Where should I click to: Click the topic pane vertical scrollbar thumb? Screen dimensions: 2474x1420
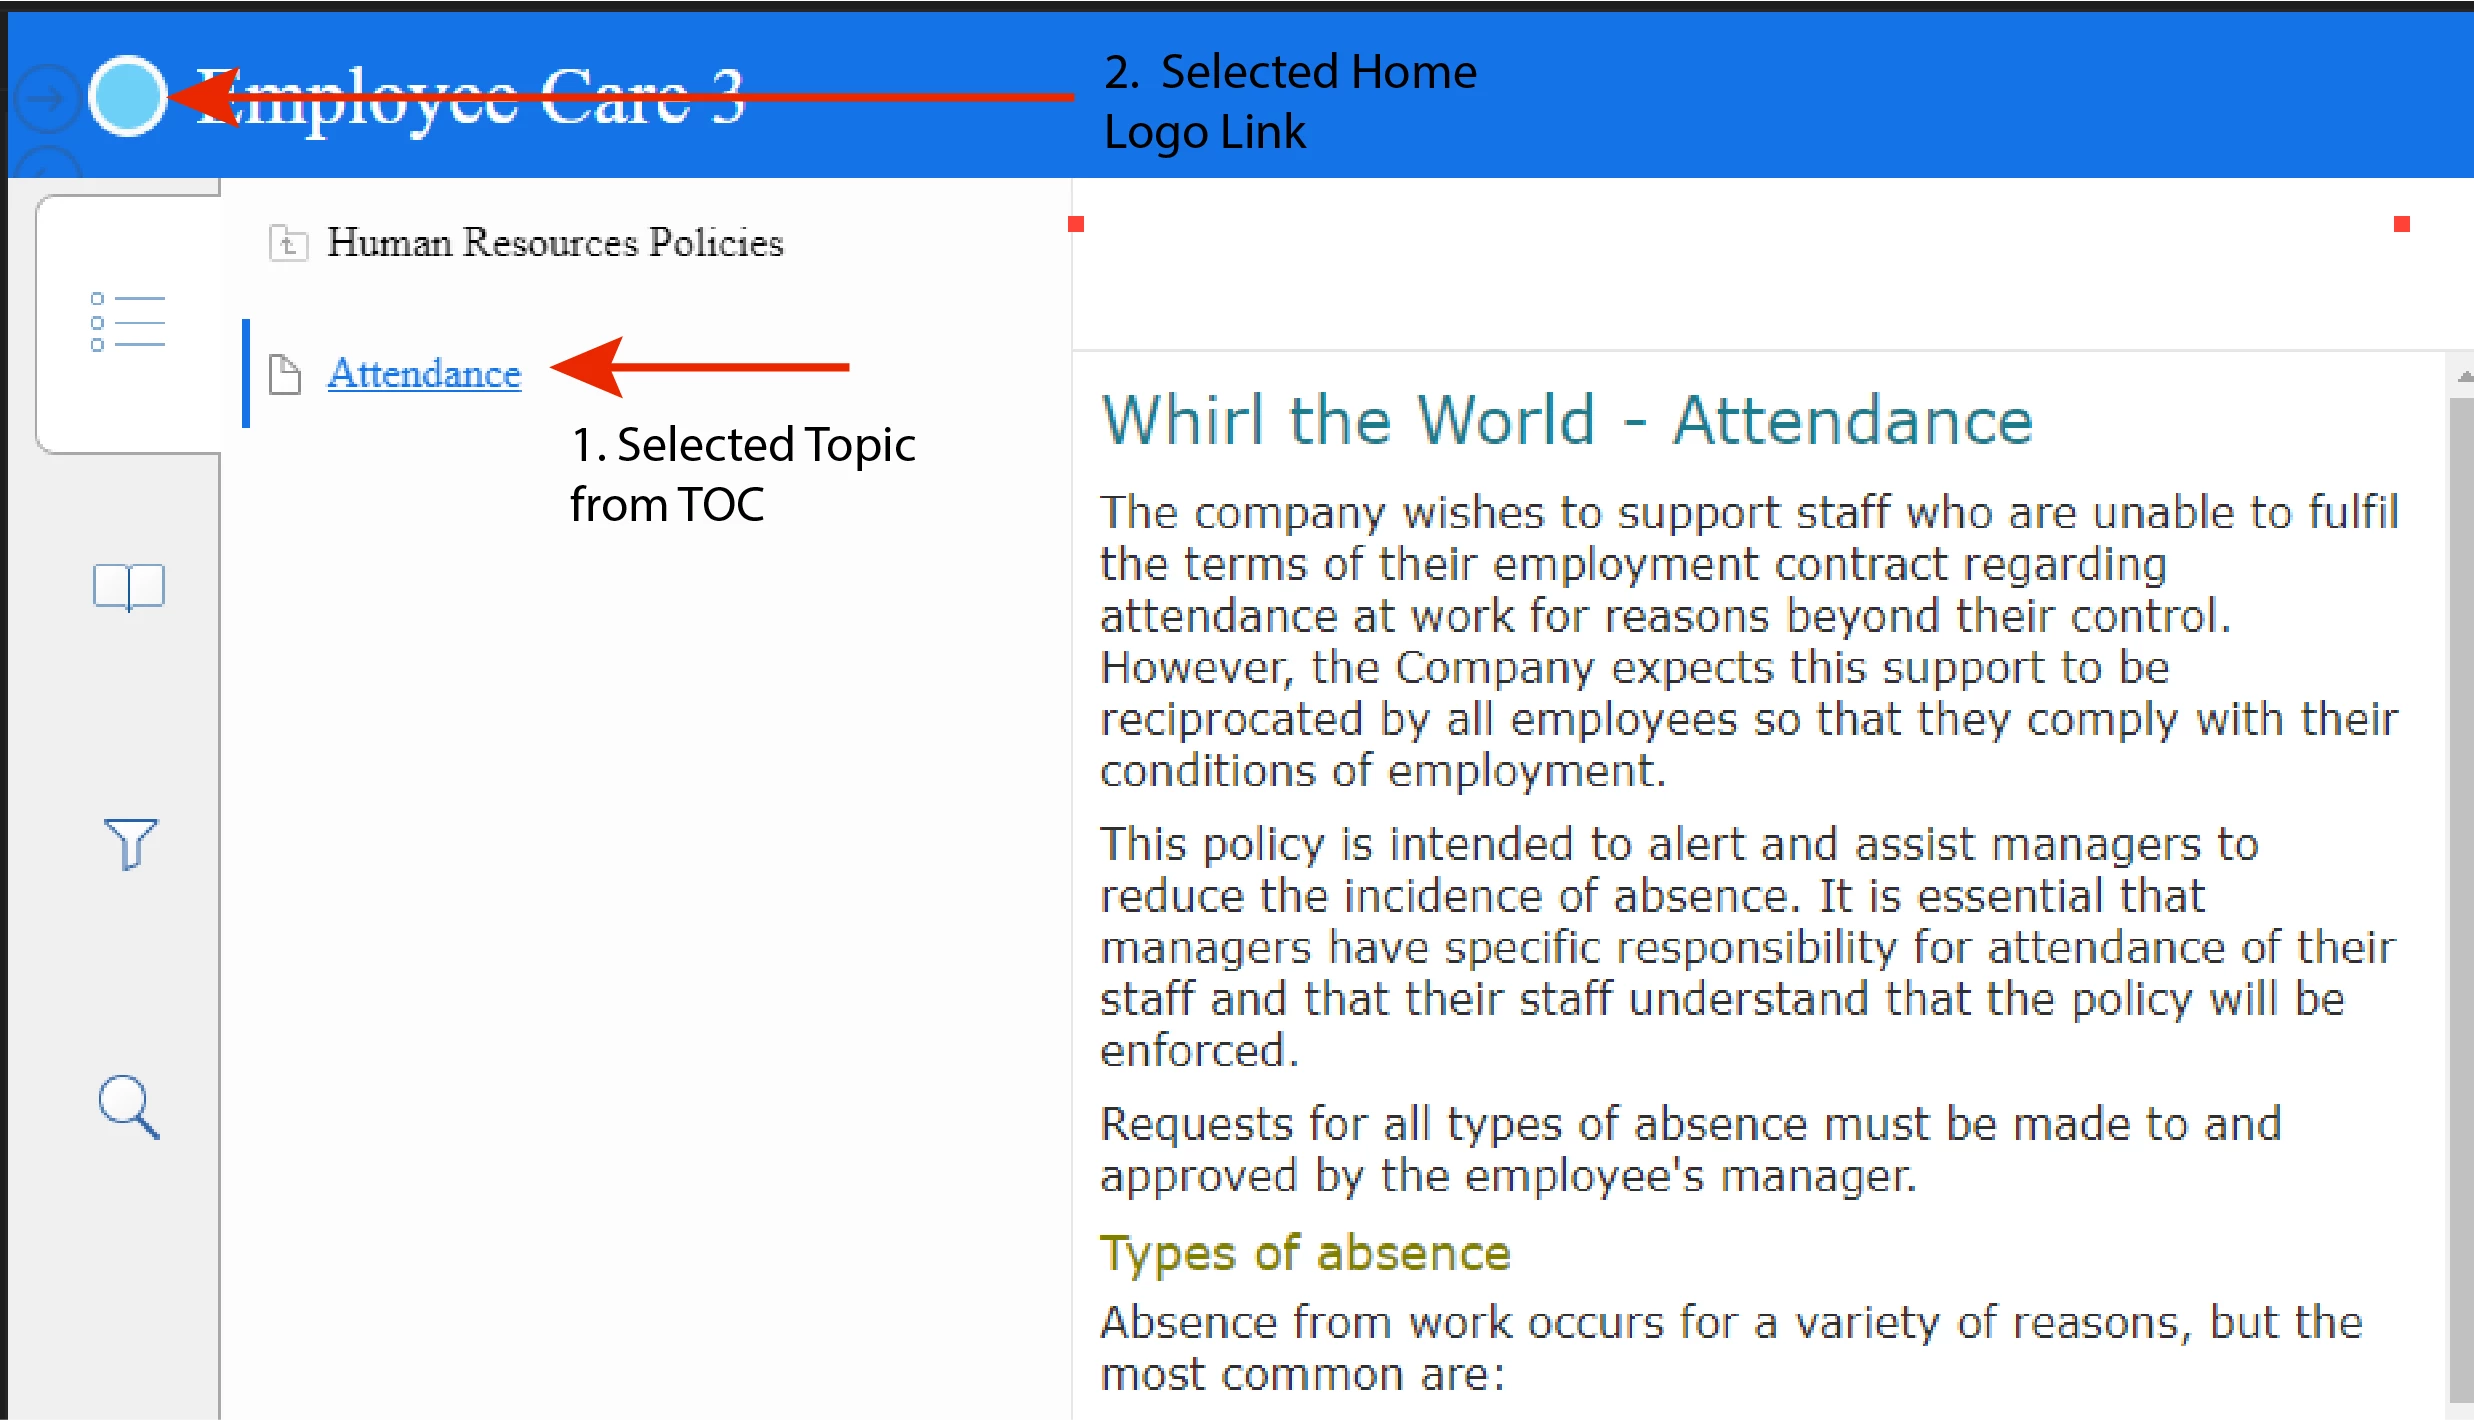[2461, 900]
